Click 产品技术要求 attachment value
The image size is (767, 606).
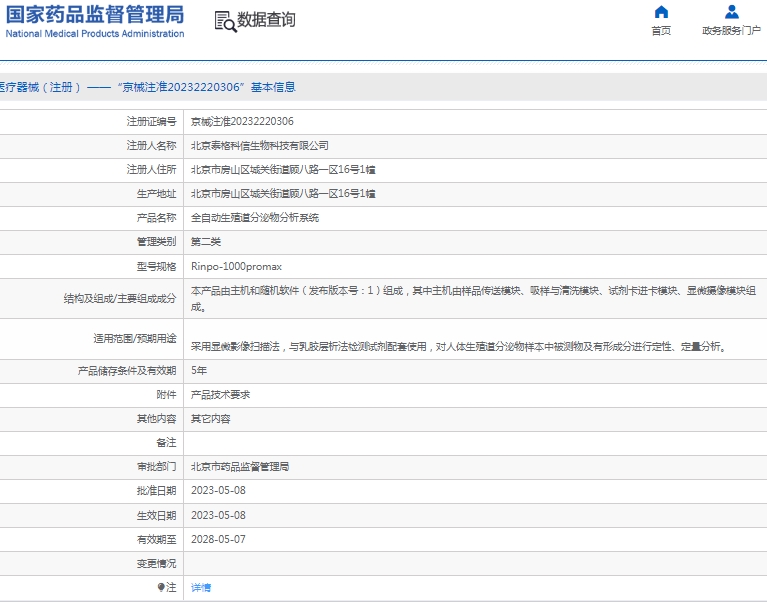[220, 395]
